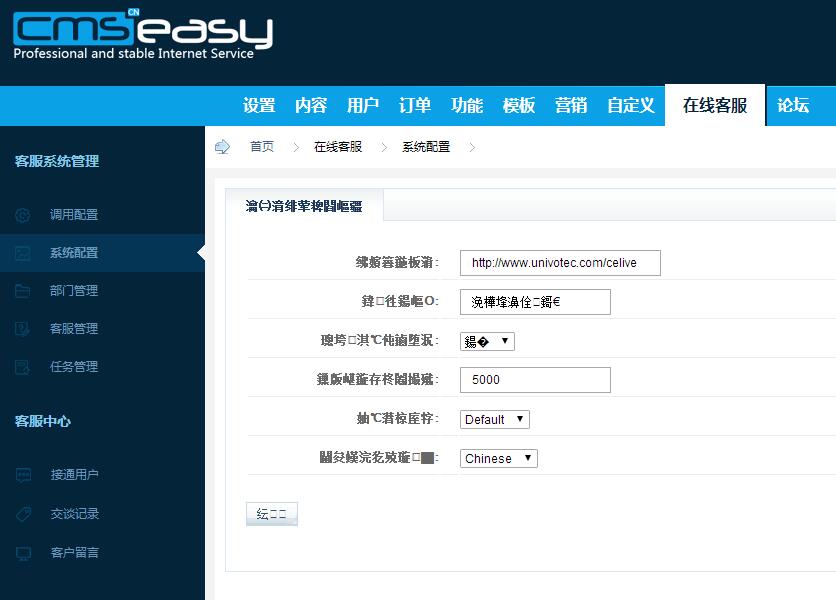Screen dimensions: 836x600
Task: Open the Default dropdown
Action: [494, 419]
